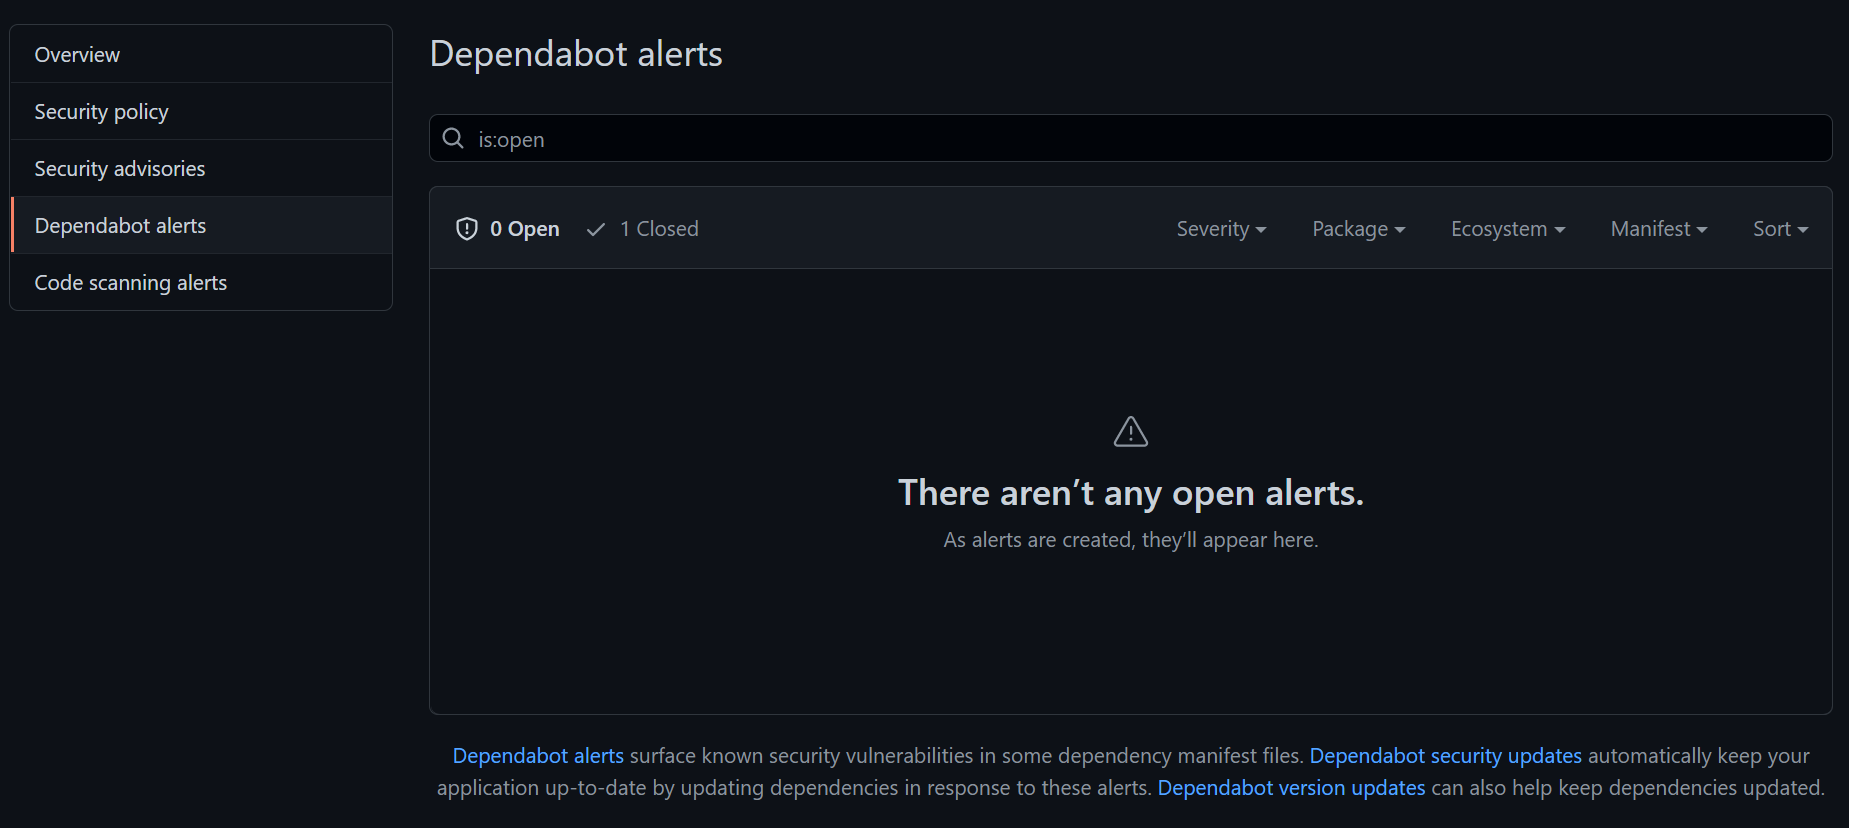Expand the Manifest filter dropdown

(x=1658, y=229)
